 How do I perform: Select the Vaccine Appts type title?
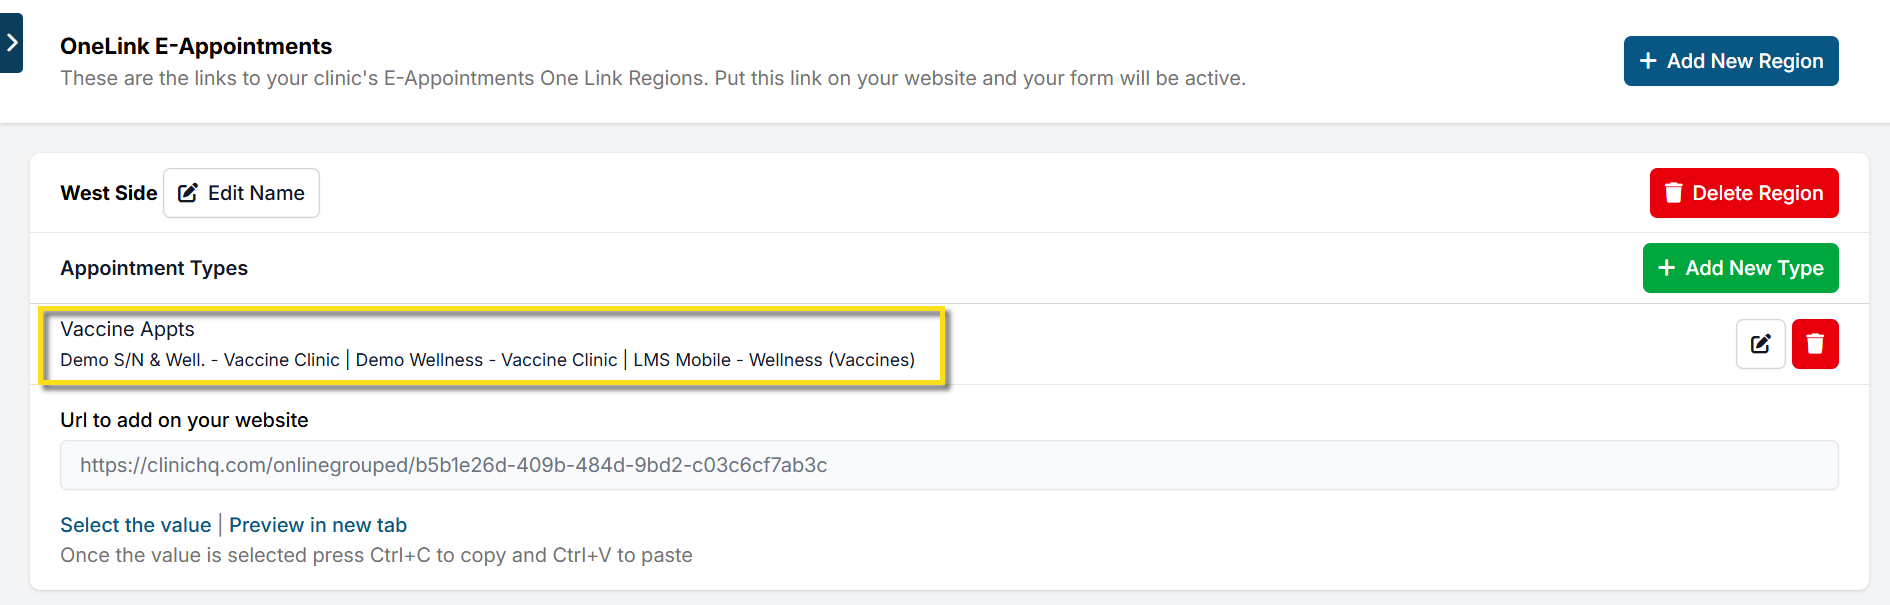(127, 329)
